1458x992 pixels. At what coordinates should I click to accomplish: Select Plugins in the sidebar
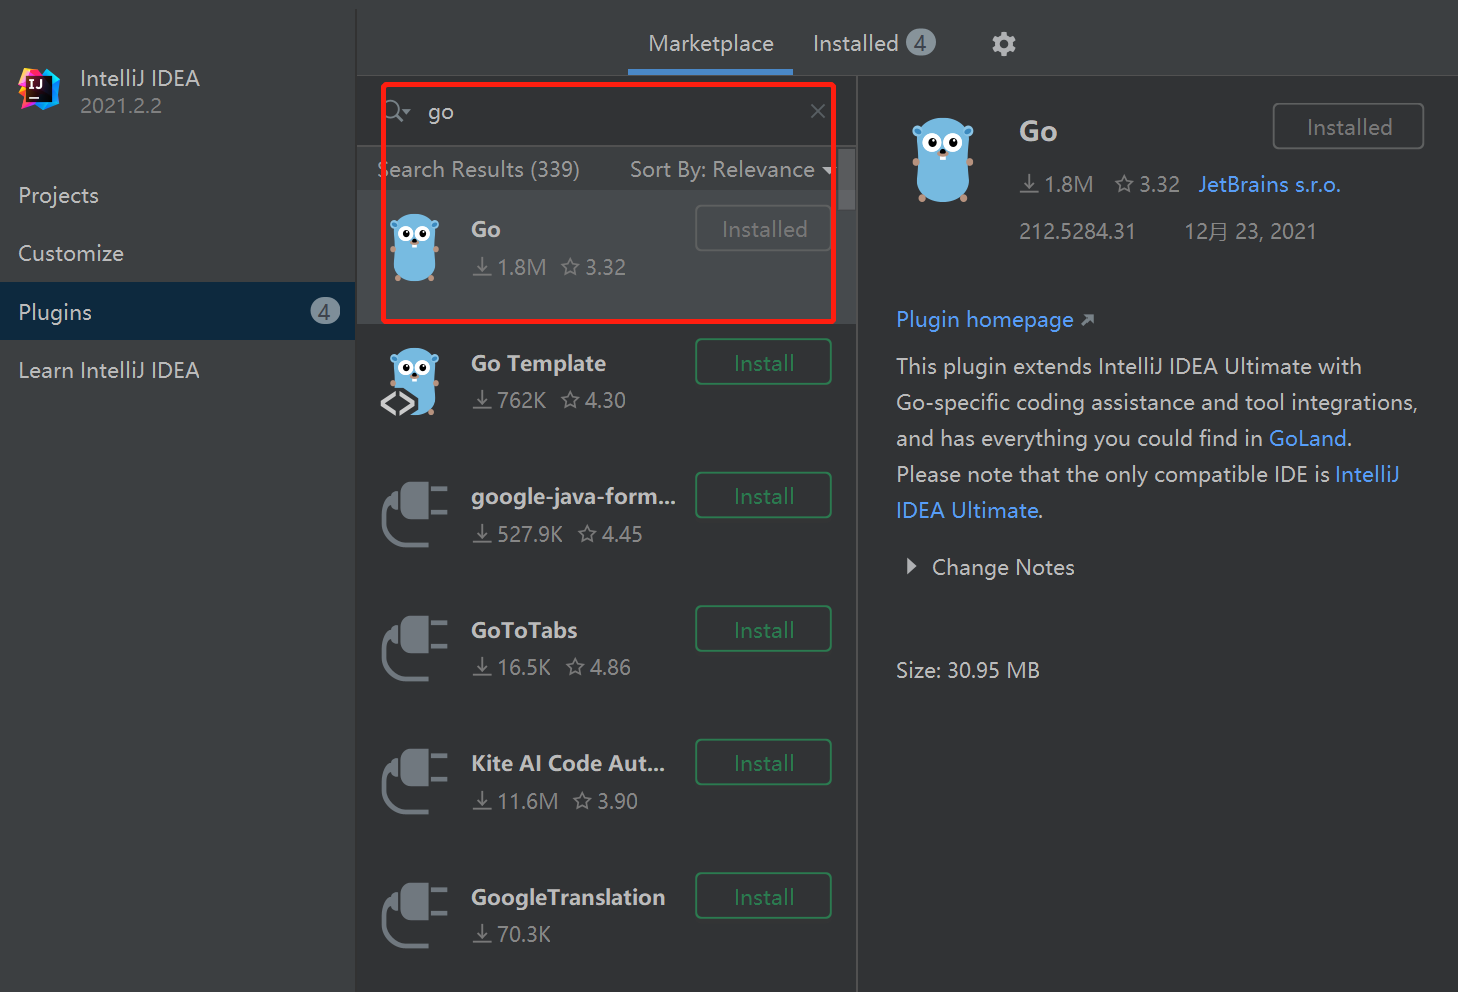177,312
